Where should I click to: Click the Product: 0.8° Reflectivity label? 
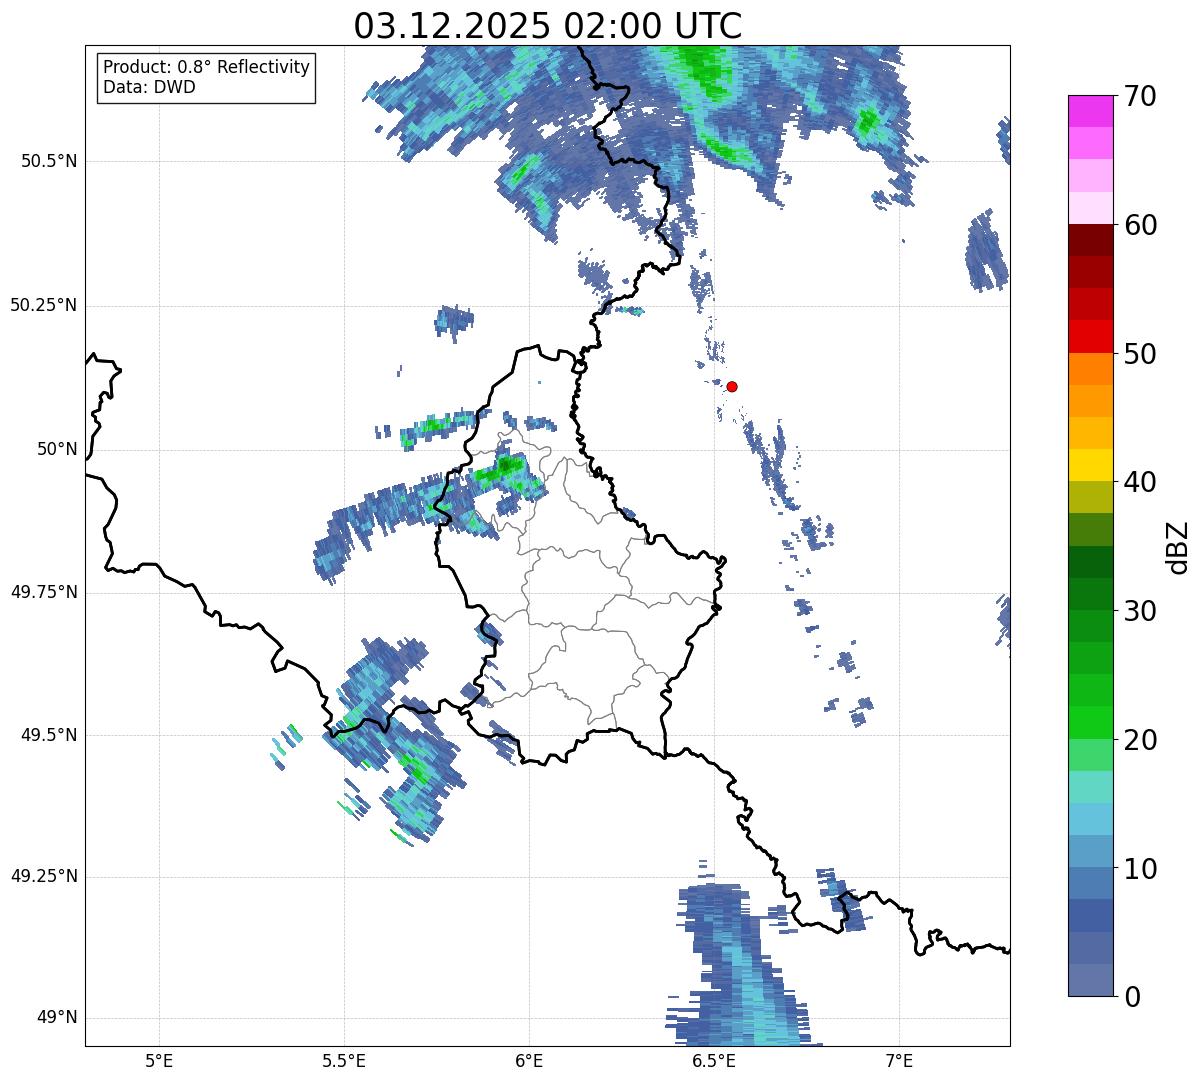click(x=206, y=67)
